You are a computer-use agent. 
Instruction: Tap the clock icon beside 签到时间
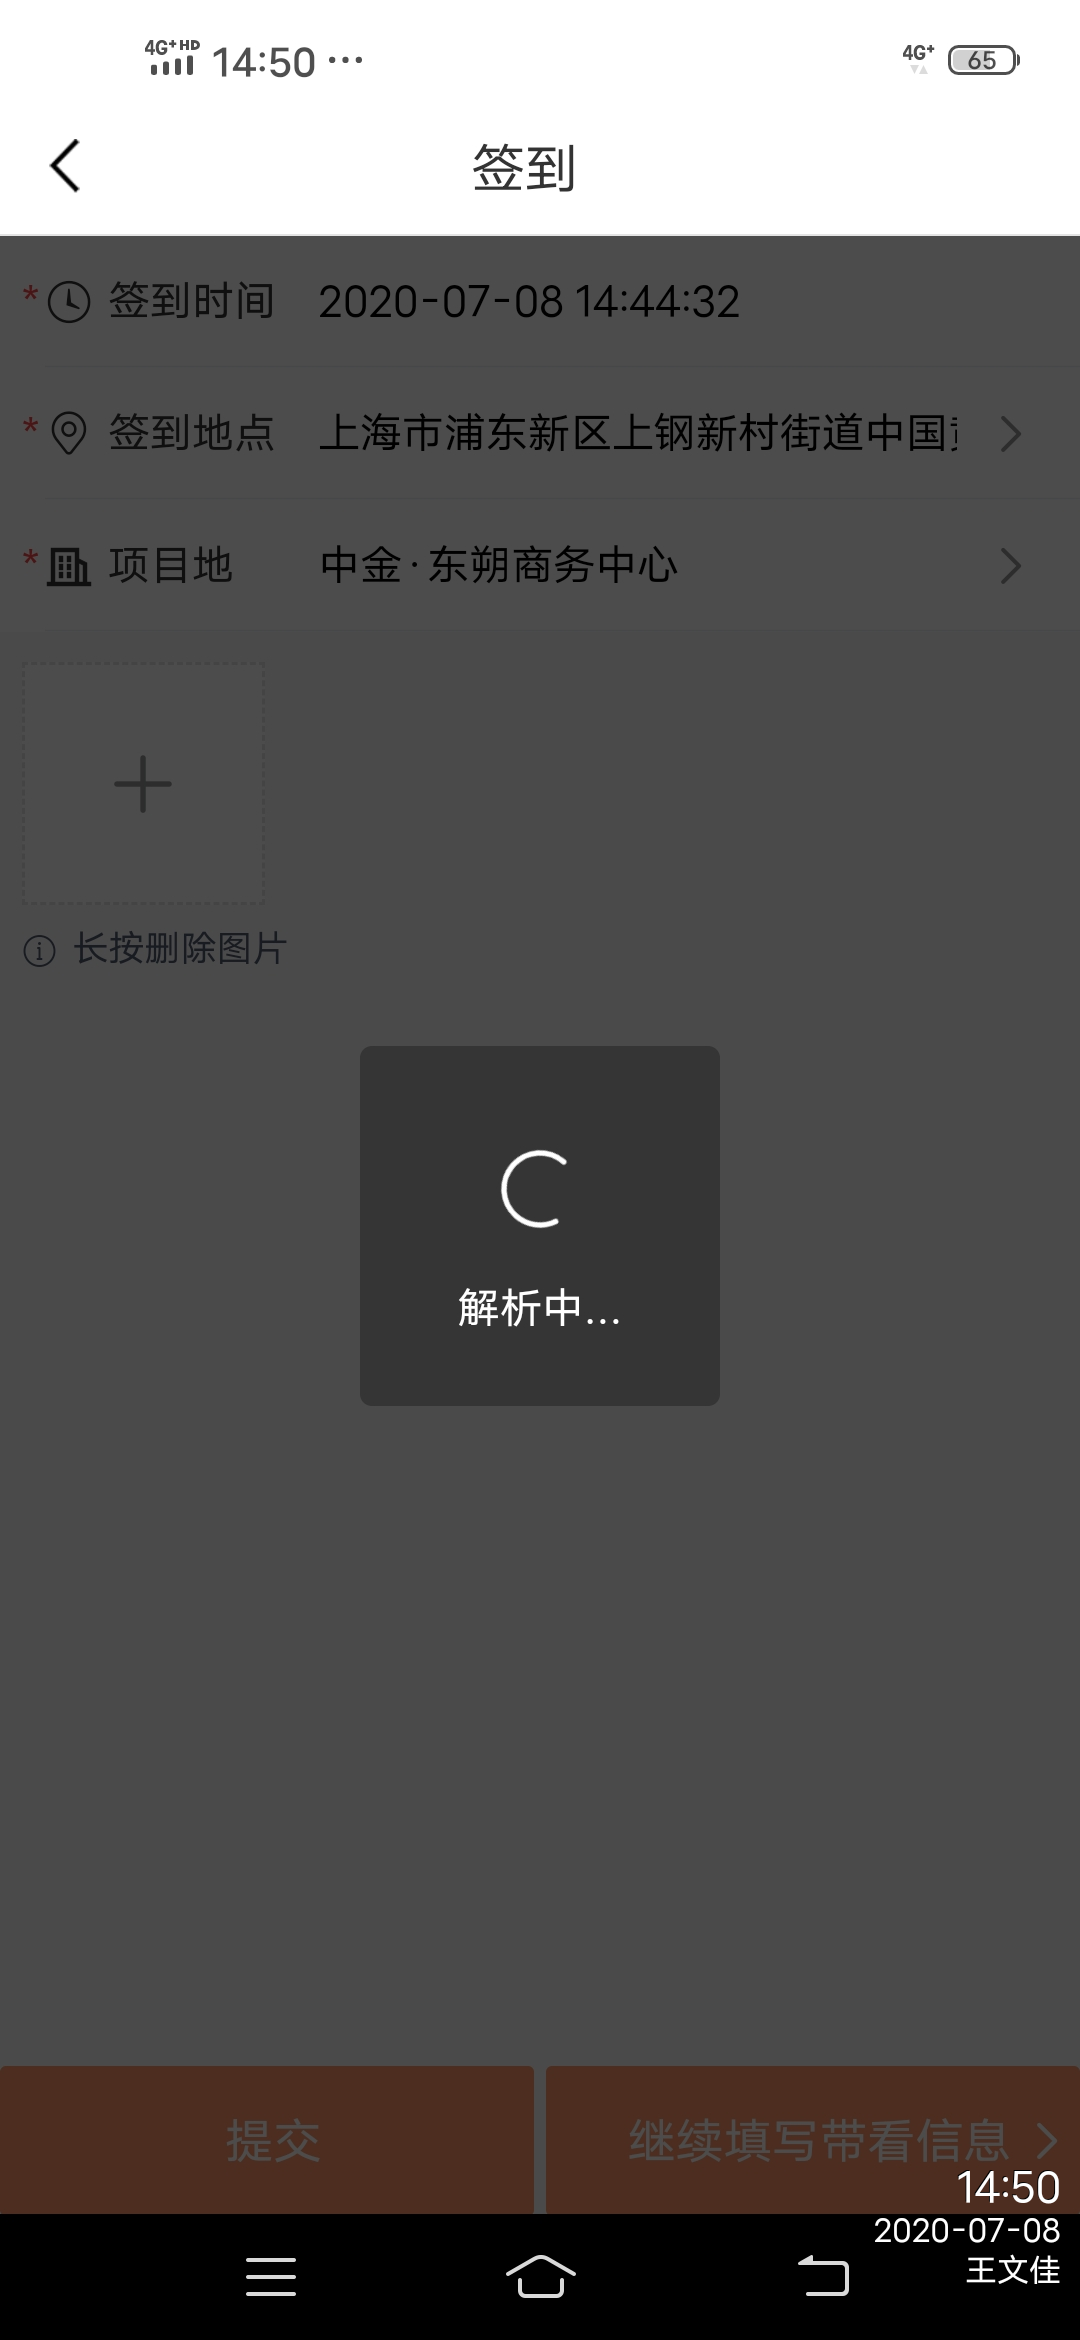tap(69, 302)
